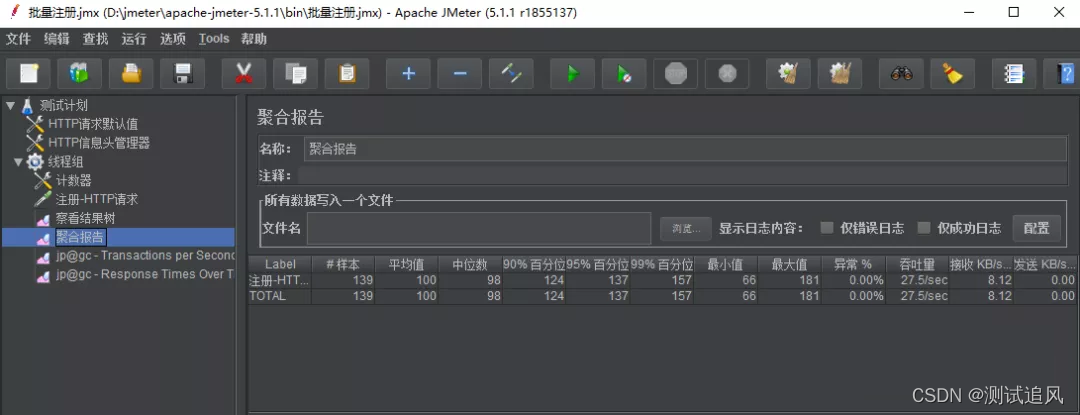Sort by the 吞吐量 column header
This screenshot has width=1080, height=415.
[x=917, y=264]
